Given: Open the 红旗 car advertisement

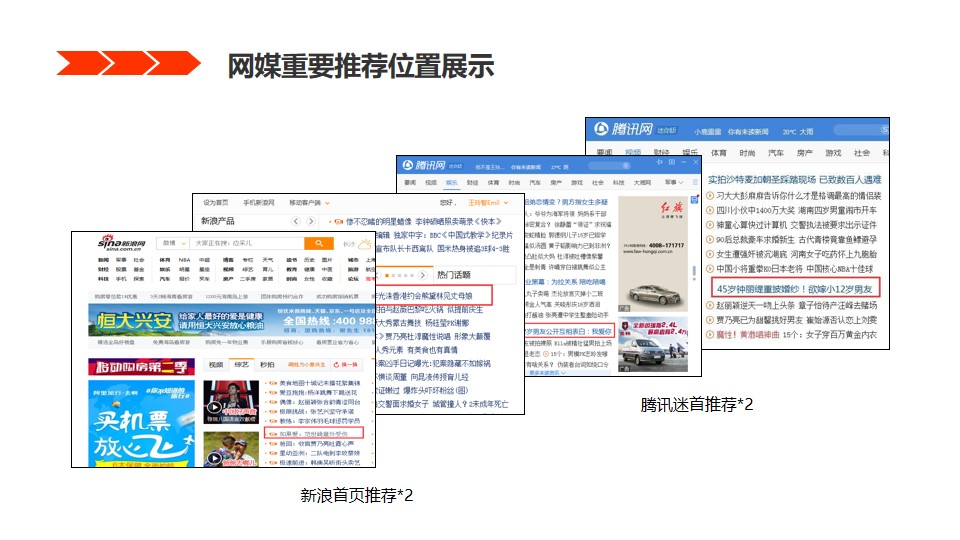Looking at the screenshot, I should tap(653, 254).
